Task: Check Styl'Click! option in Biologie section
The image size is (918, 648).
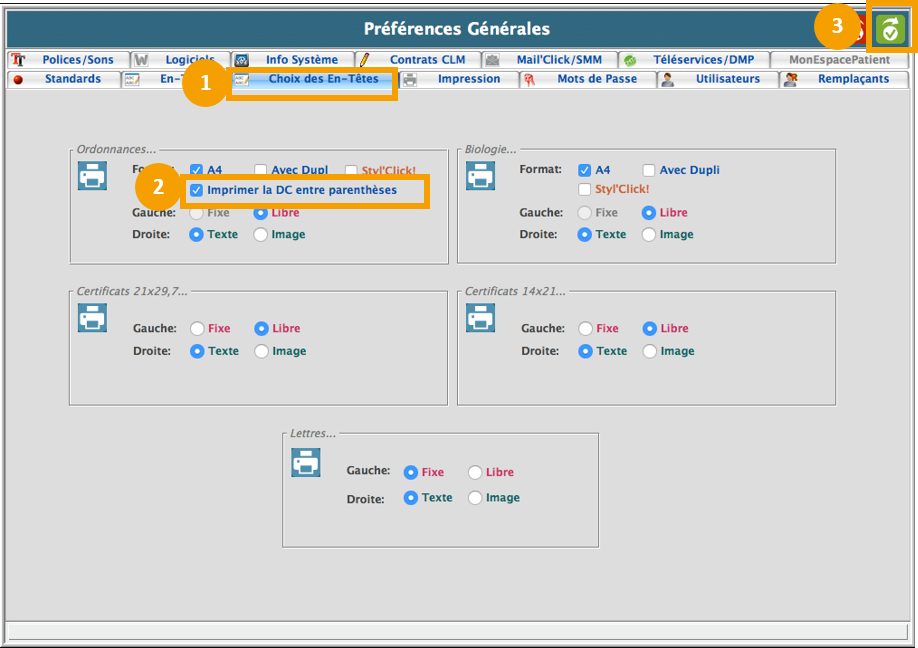Action: coord(585,189)
